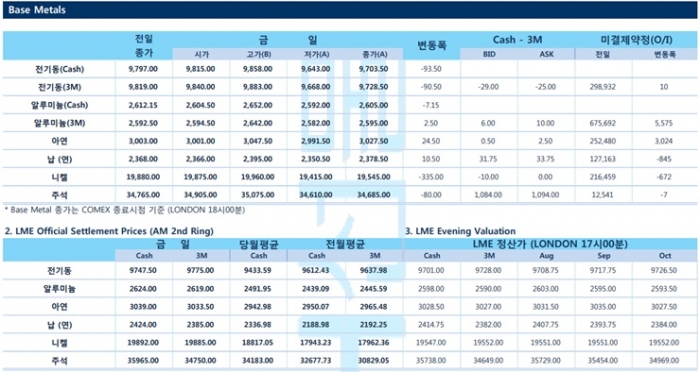Image resolution: width=700 pixels, height=372 pixels.
Task: Select the cell showing 3,047.50
Action: point(258,141)
